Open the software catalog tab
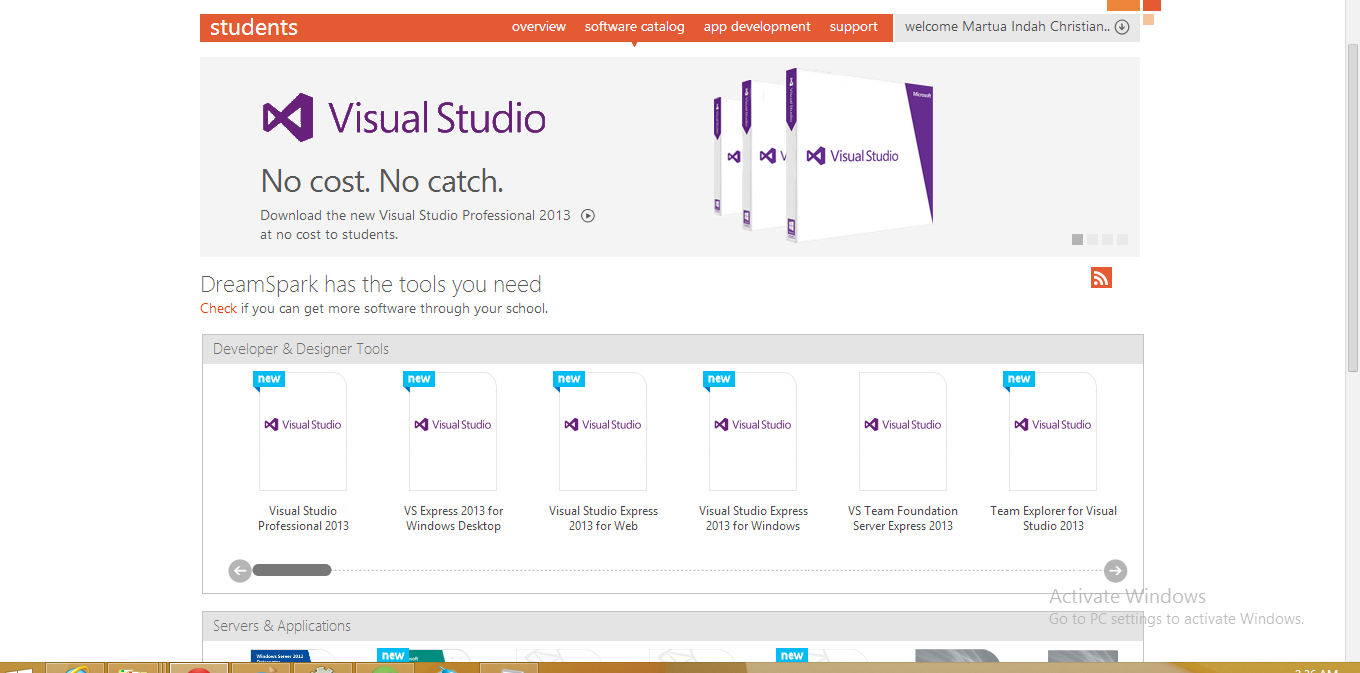 (x=635, y=27)
